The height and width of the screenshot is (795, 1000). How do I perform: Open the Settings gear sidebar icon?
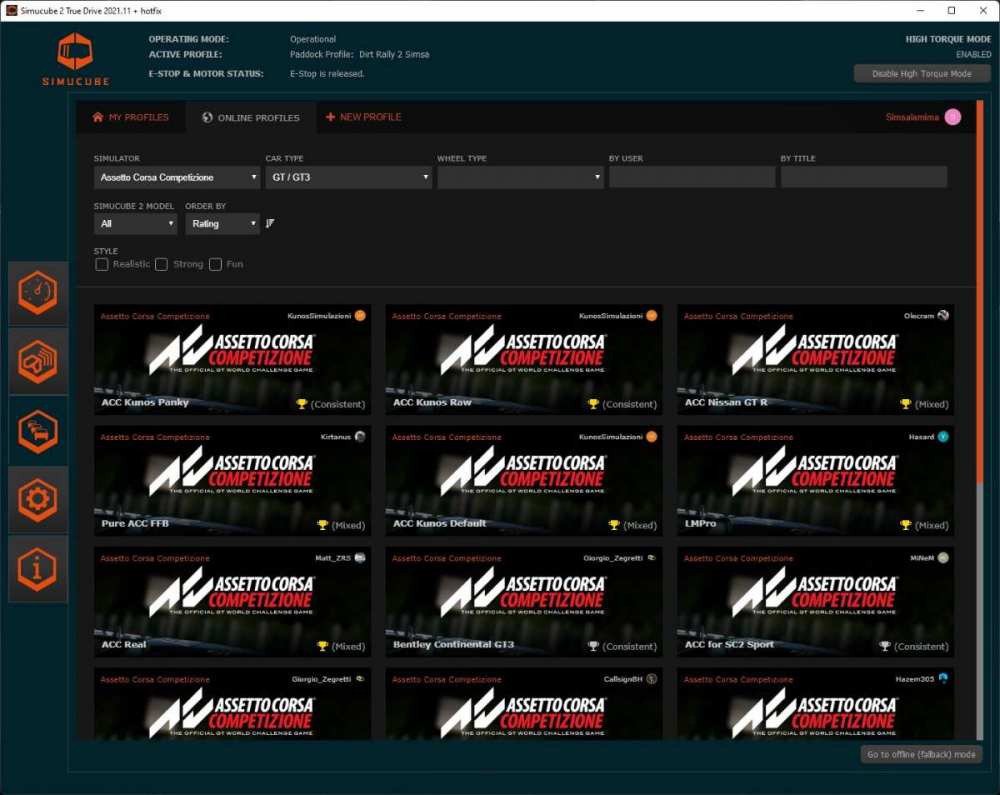(x=38, y=500)
